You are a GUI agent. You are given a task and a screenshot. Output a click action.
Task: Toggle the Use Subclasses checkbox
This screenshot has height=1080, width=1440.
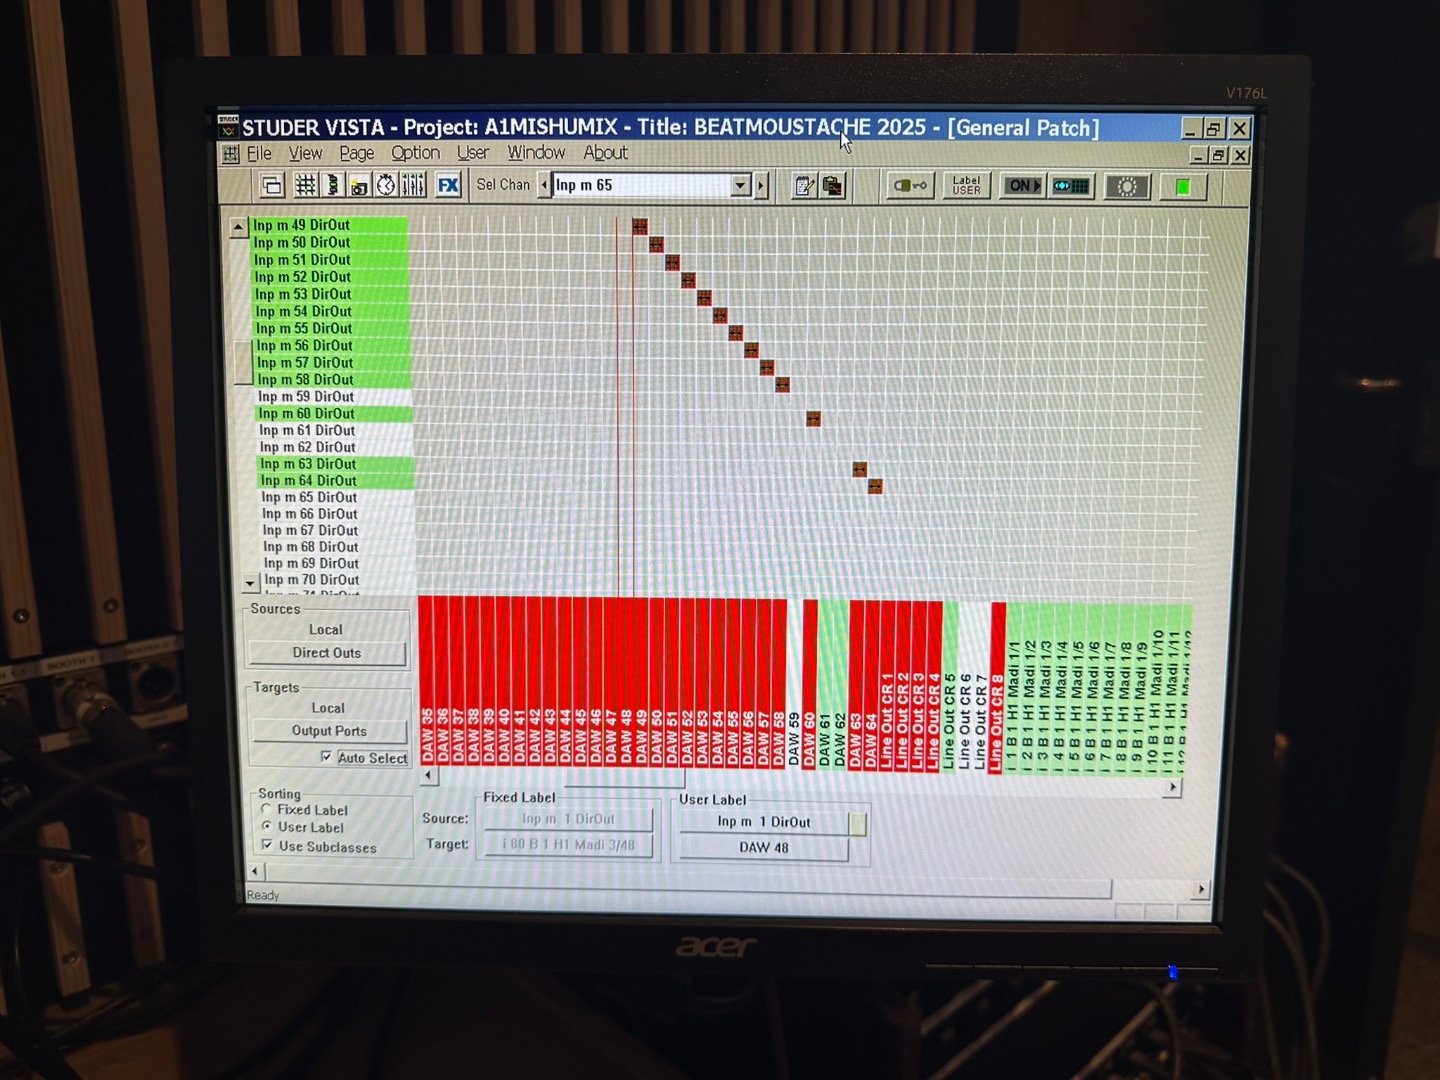267,845
